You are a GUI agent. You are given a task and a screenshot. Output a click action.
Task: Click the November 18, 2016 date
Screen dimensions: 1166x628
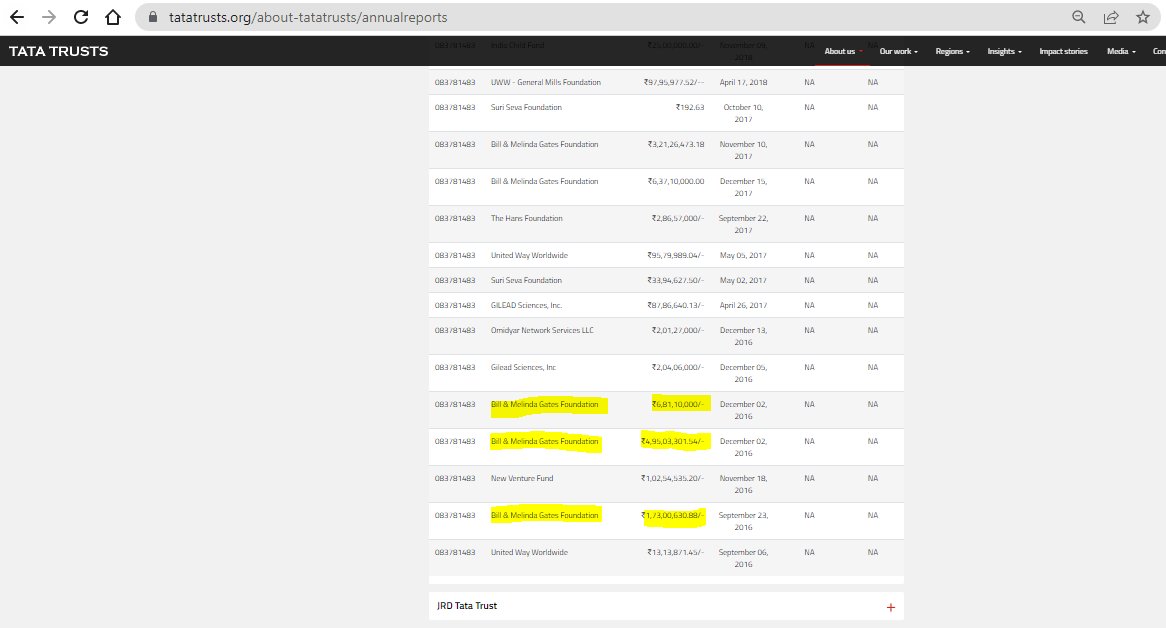coord(743,485)
